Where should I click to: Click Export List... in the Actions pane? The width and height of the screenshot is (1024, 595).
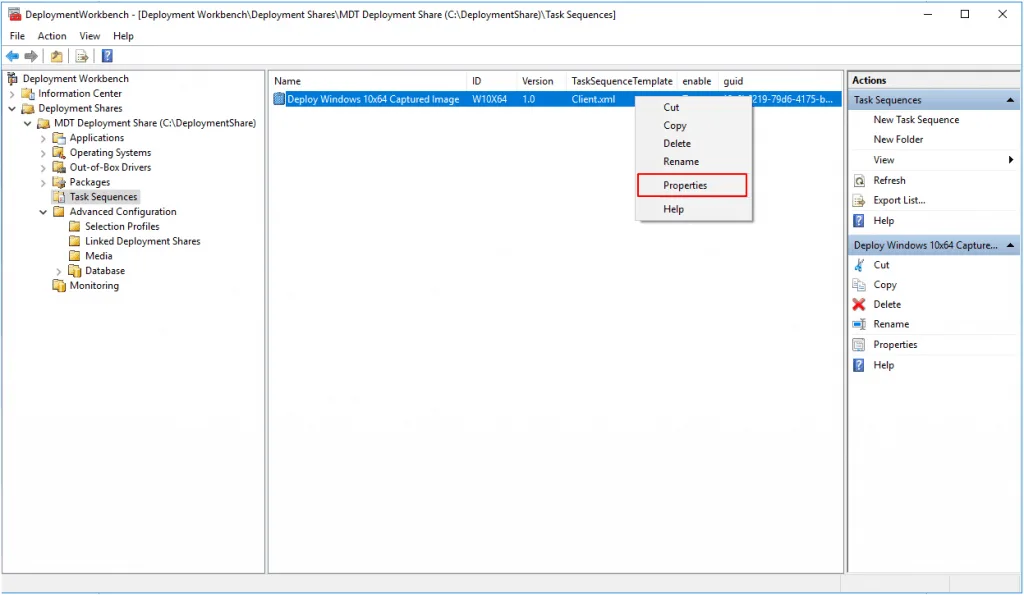click(x=899, y=201)
